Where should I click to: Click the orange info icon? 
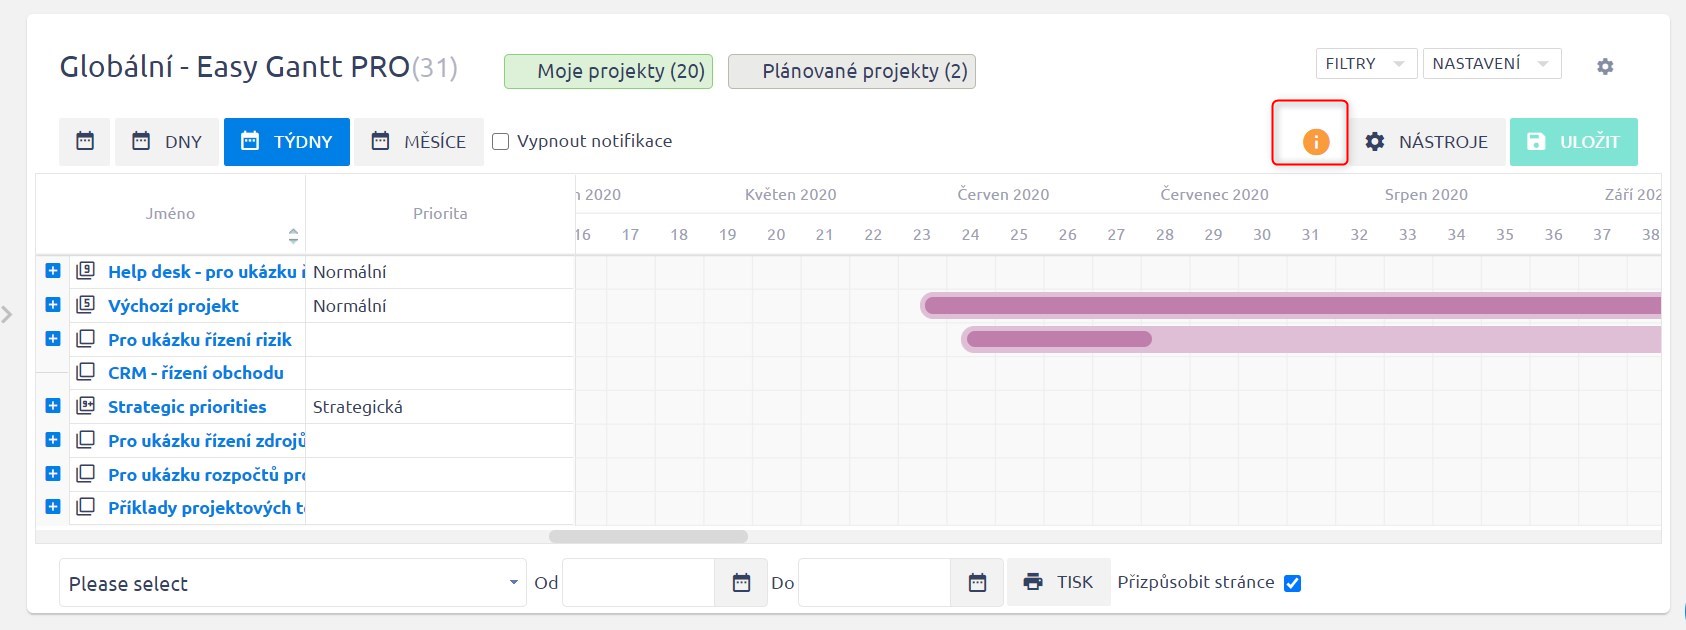(x=1315, y=142)
